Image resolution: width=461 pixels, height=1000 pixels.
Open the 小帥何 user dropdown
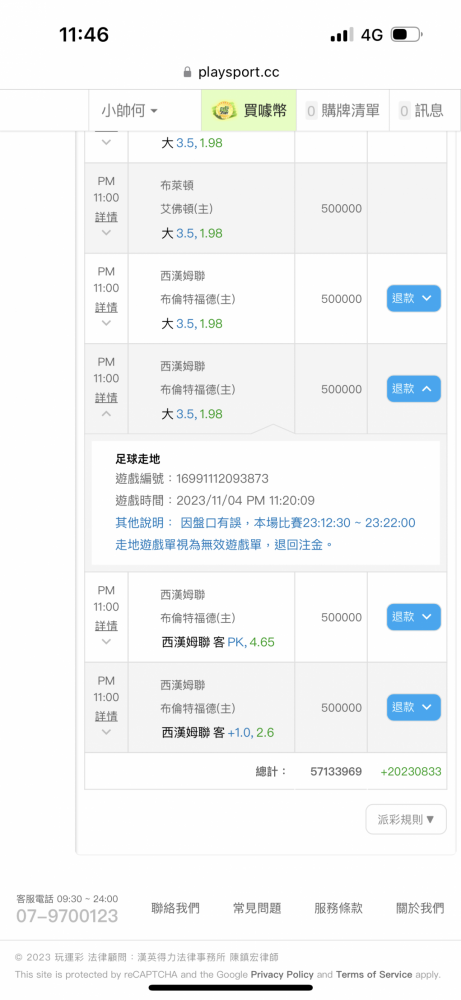(129, 110)
